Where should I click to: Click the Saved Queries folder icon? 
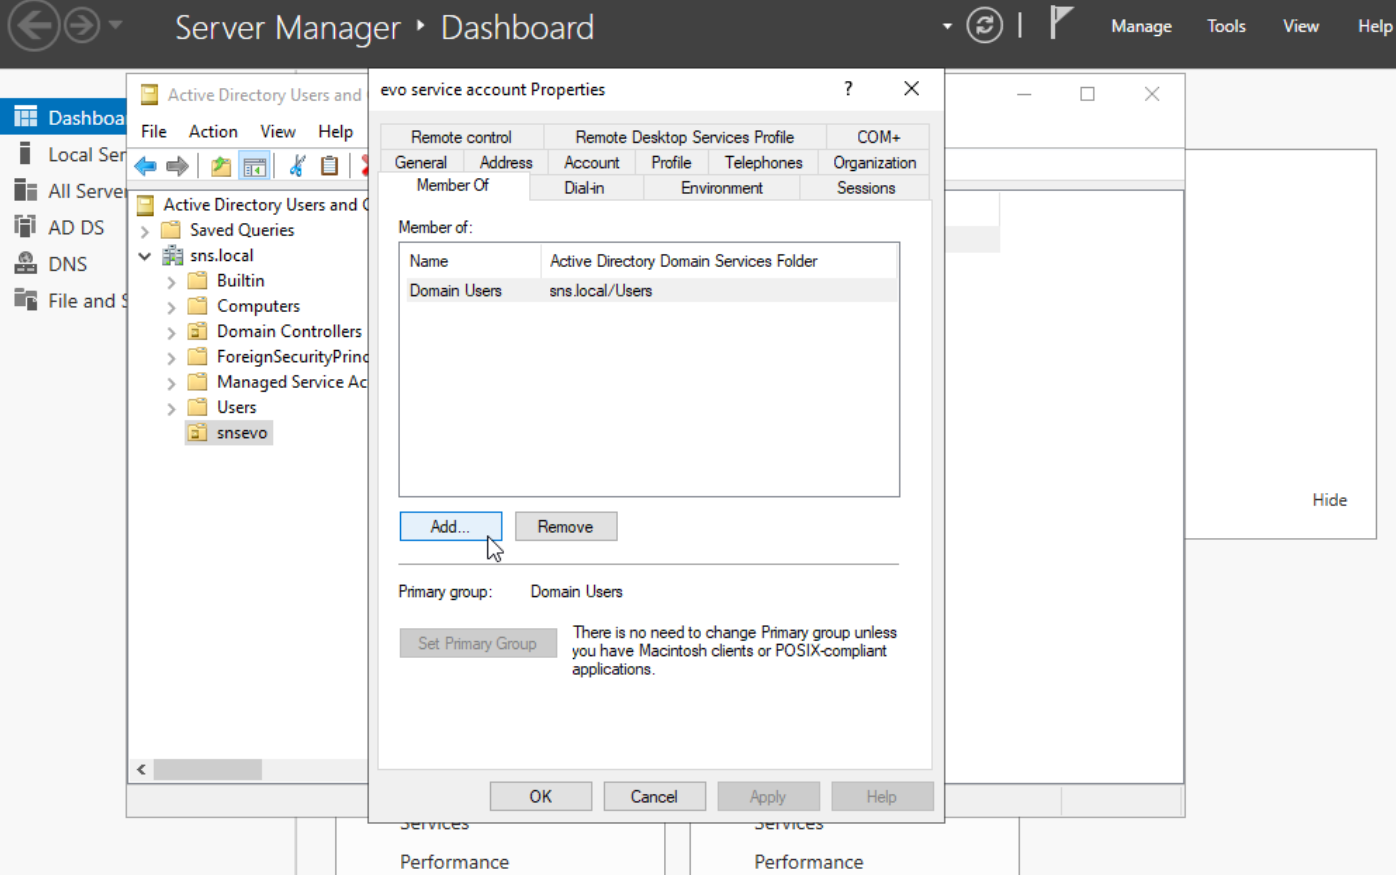(x=172, y=229)
